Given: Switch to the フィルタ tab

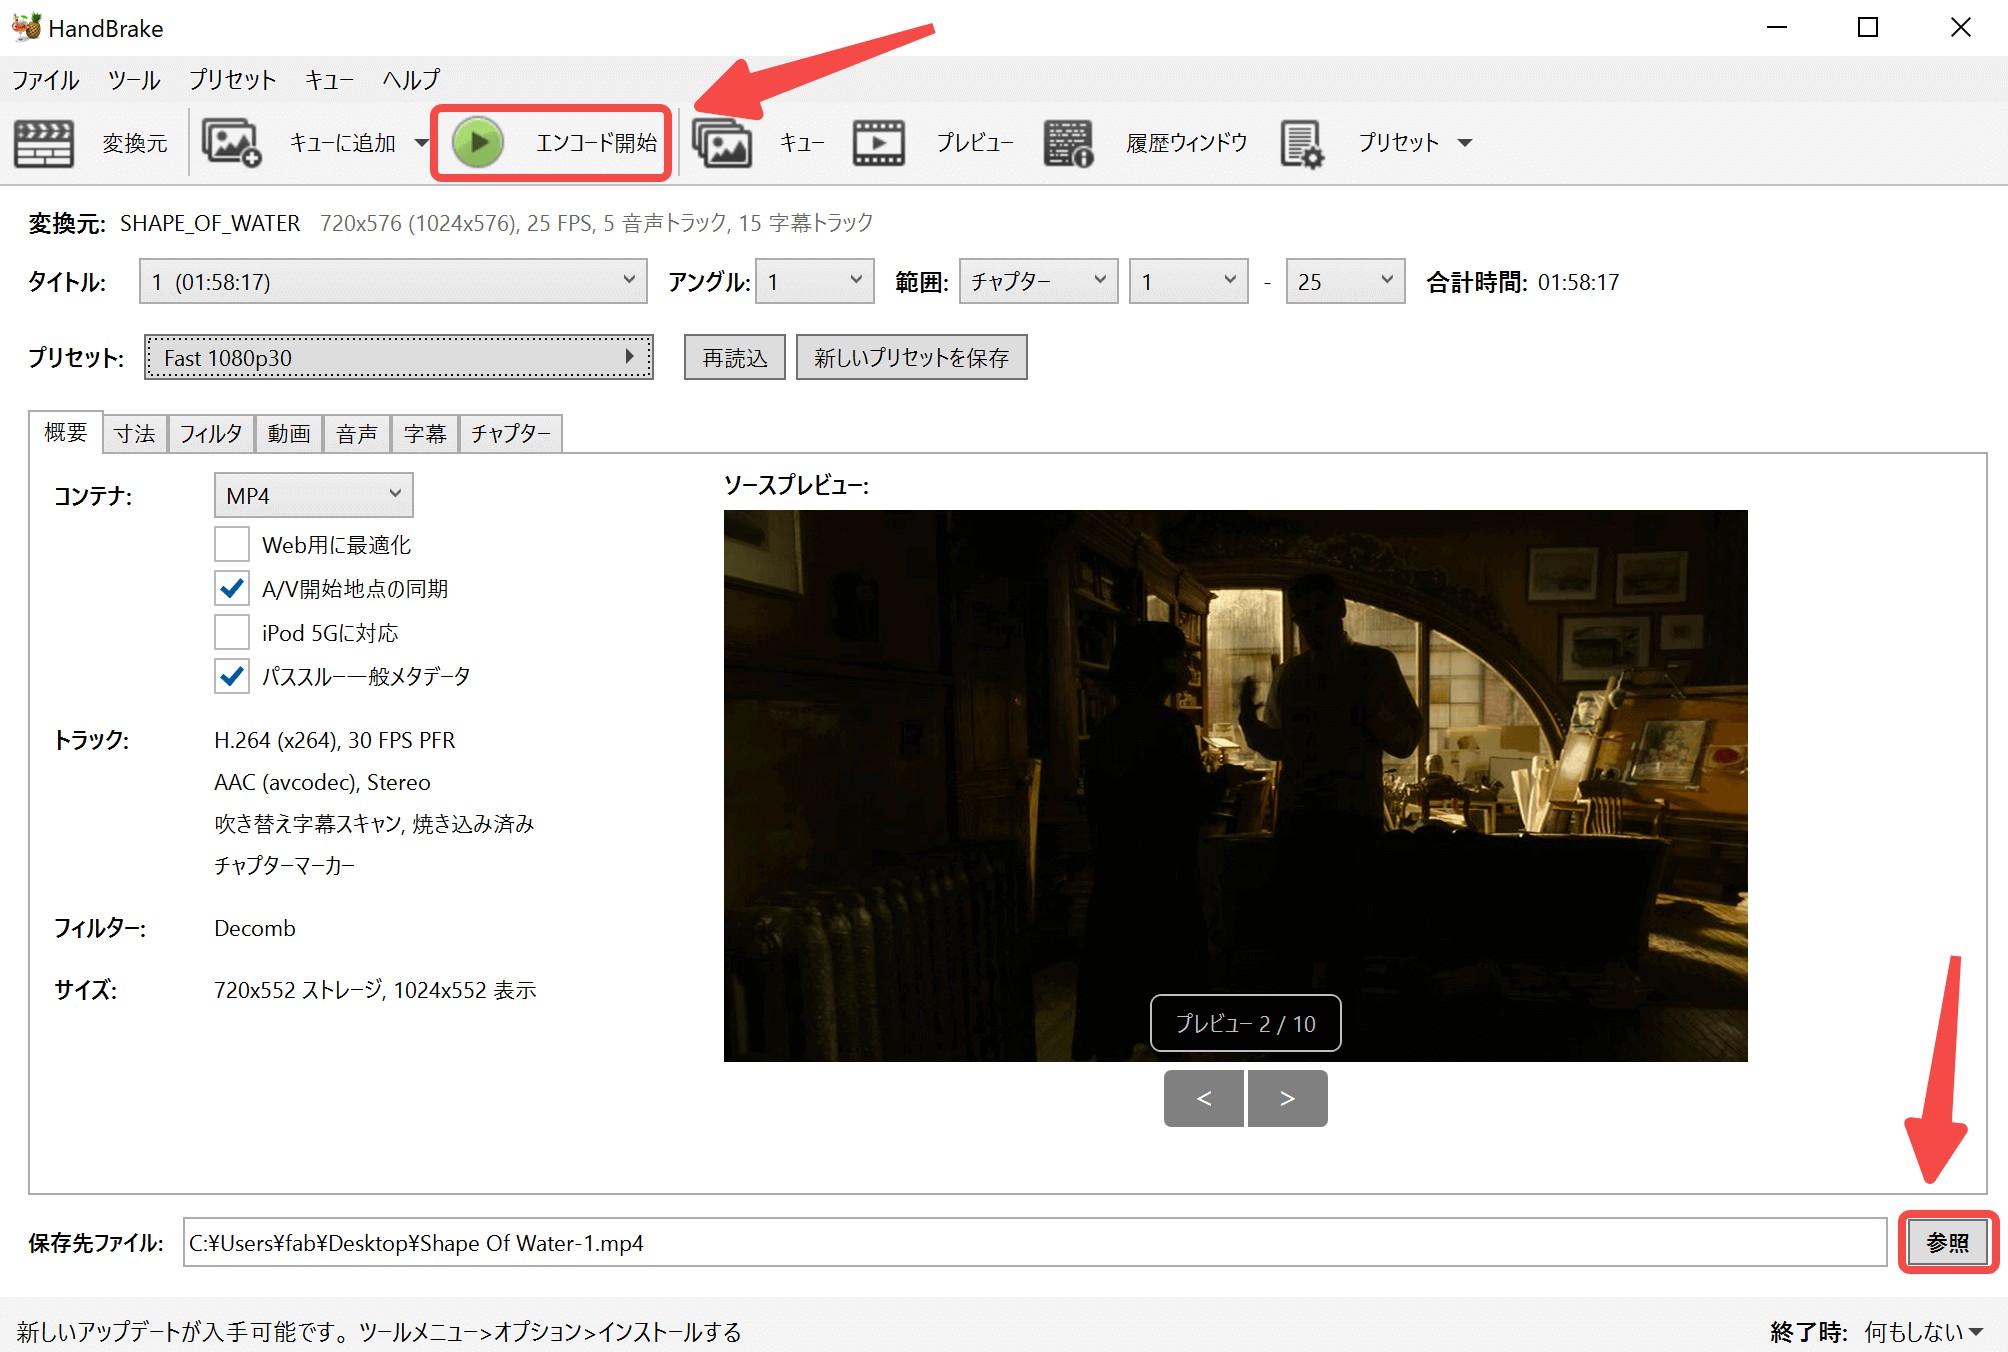Looking at the screenshot, I should tap(211, 433).
